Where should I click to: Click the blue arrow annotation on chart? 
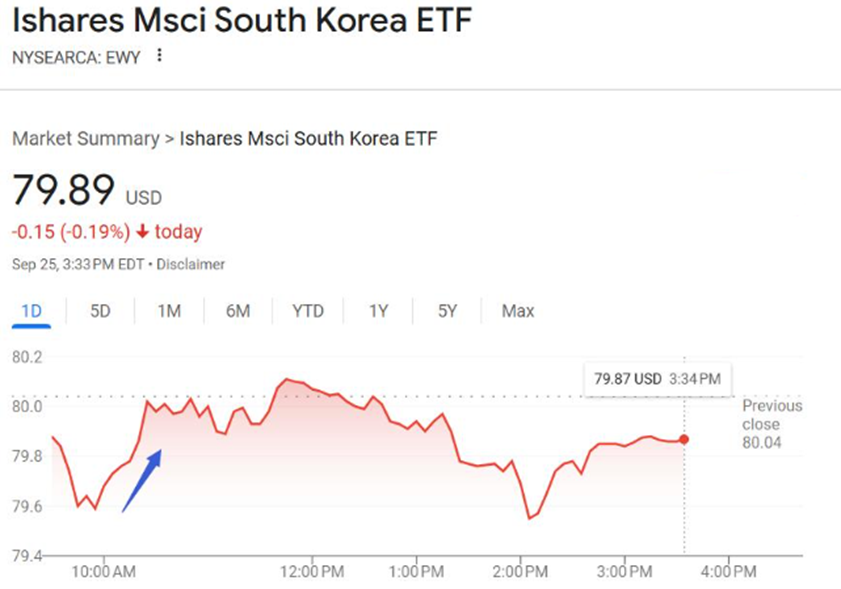141,481
